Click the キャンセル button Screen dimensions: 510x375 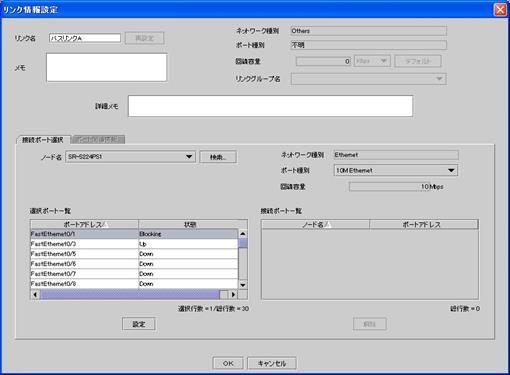pos(272,363)
